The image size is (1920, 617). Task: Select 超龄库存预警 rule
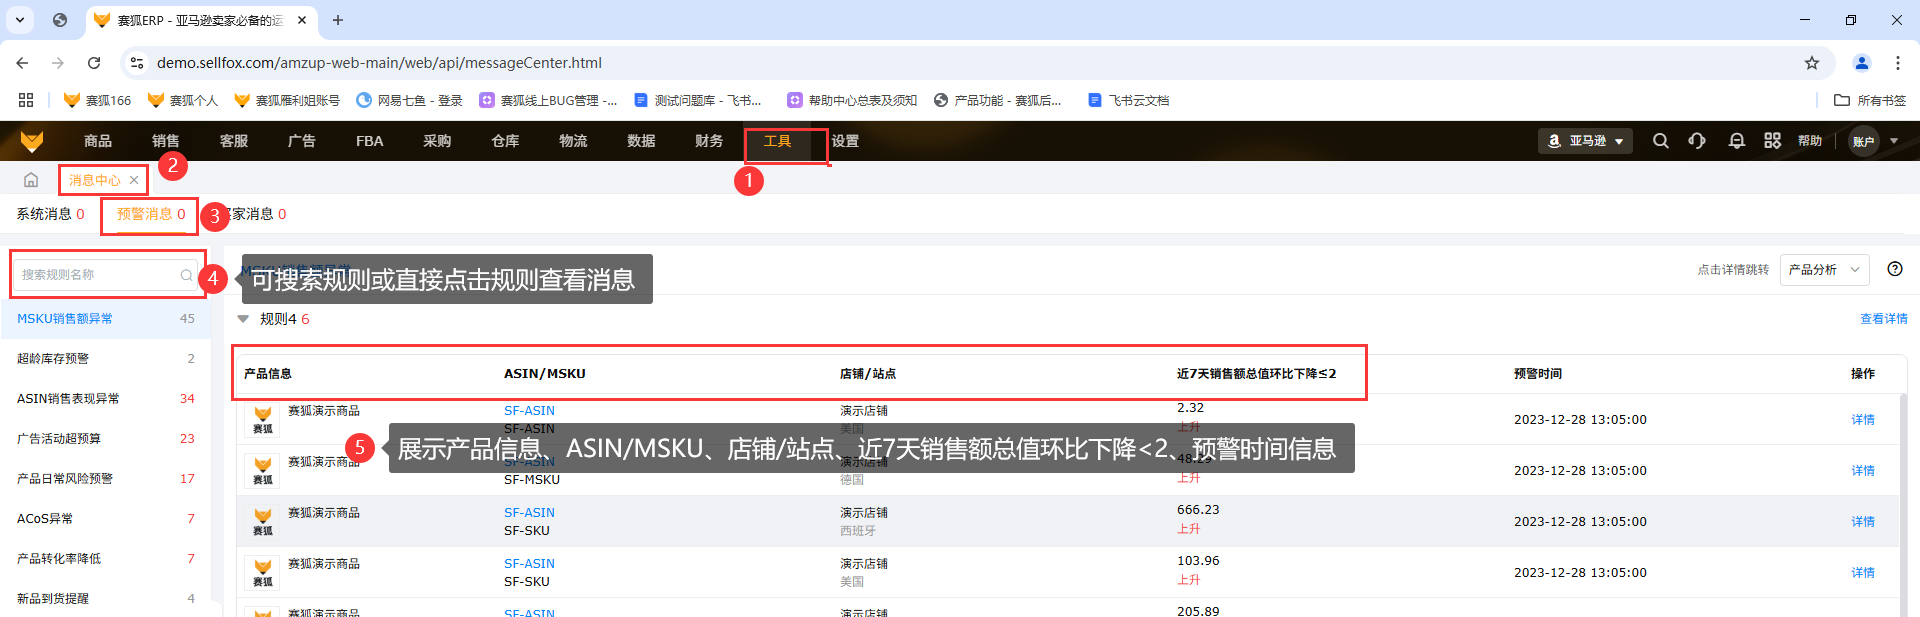coord(105,359)
